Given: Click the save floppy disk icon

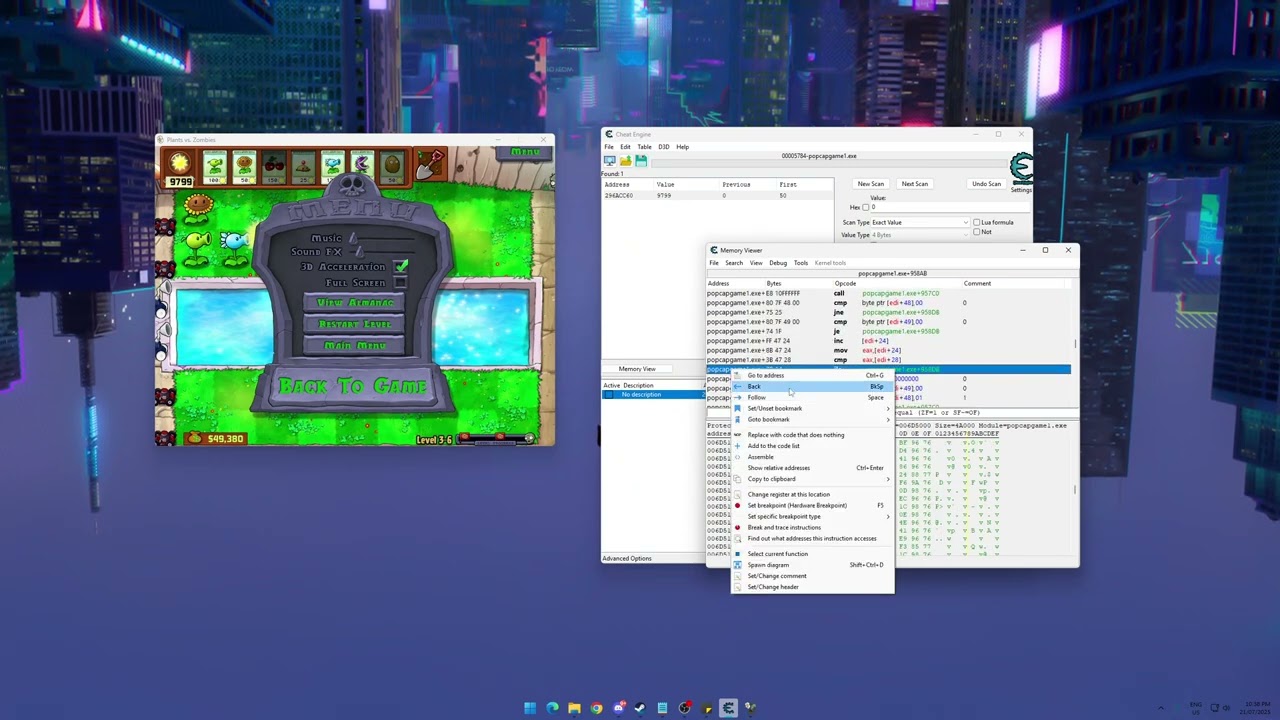Looking at the screenshot, I should tap(641, 161).
